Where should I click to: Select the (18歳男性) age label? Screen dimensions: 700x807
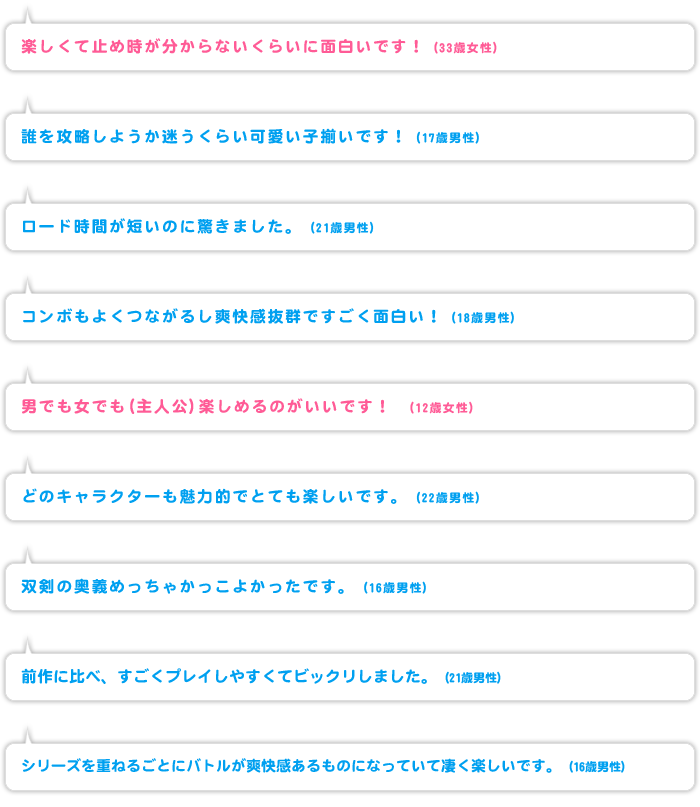483,318
